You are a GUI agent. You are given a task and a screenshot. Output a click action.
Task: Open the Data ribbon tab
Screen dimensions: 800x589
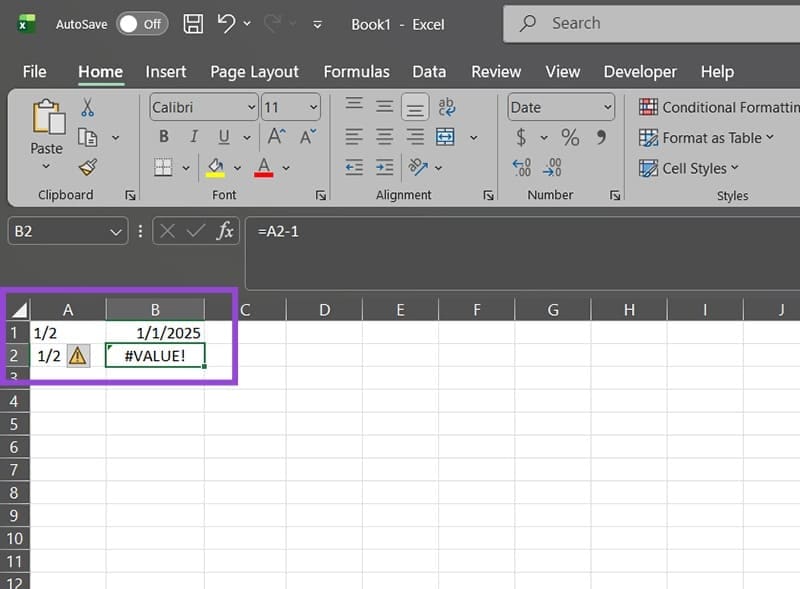click(x=429, y=71)
